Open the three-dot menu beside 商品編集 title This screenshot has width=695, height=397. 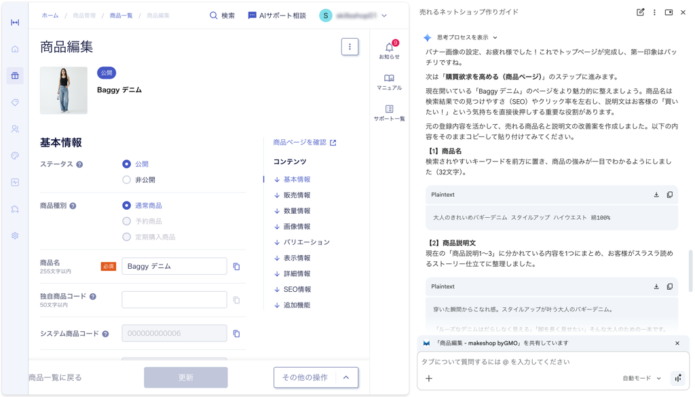[x=350, y=47]
